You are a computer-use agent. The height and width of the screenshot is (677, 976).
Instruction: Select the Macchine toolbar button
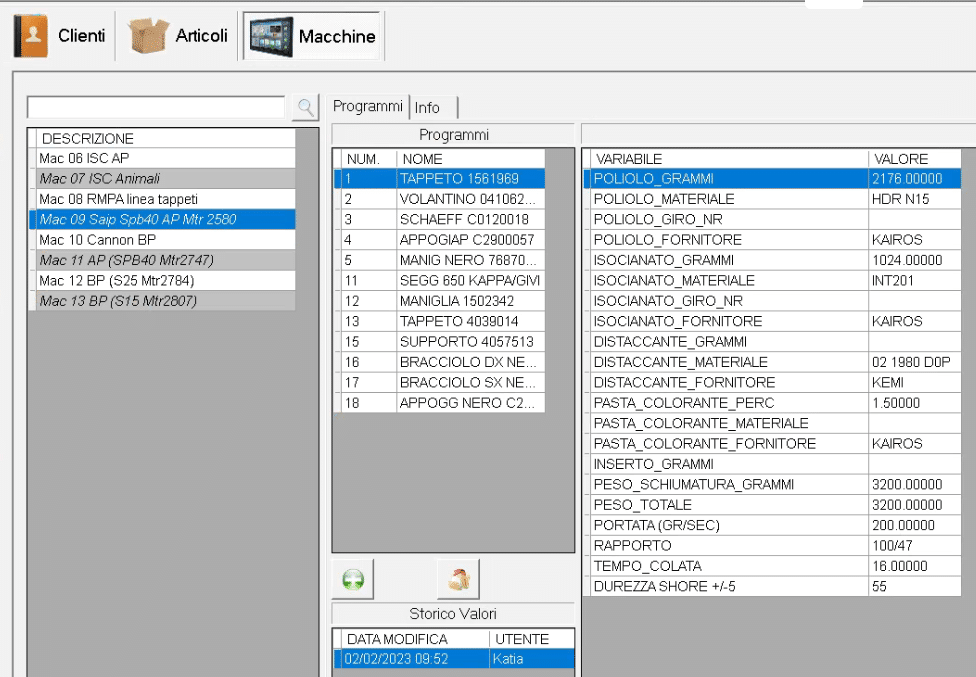(x=313, y=37)
